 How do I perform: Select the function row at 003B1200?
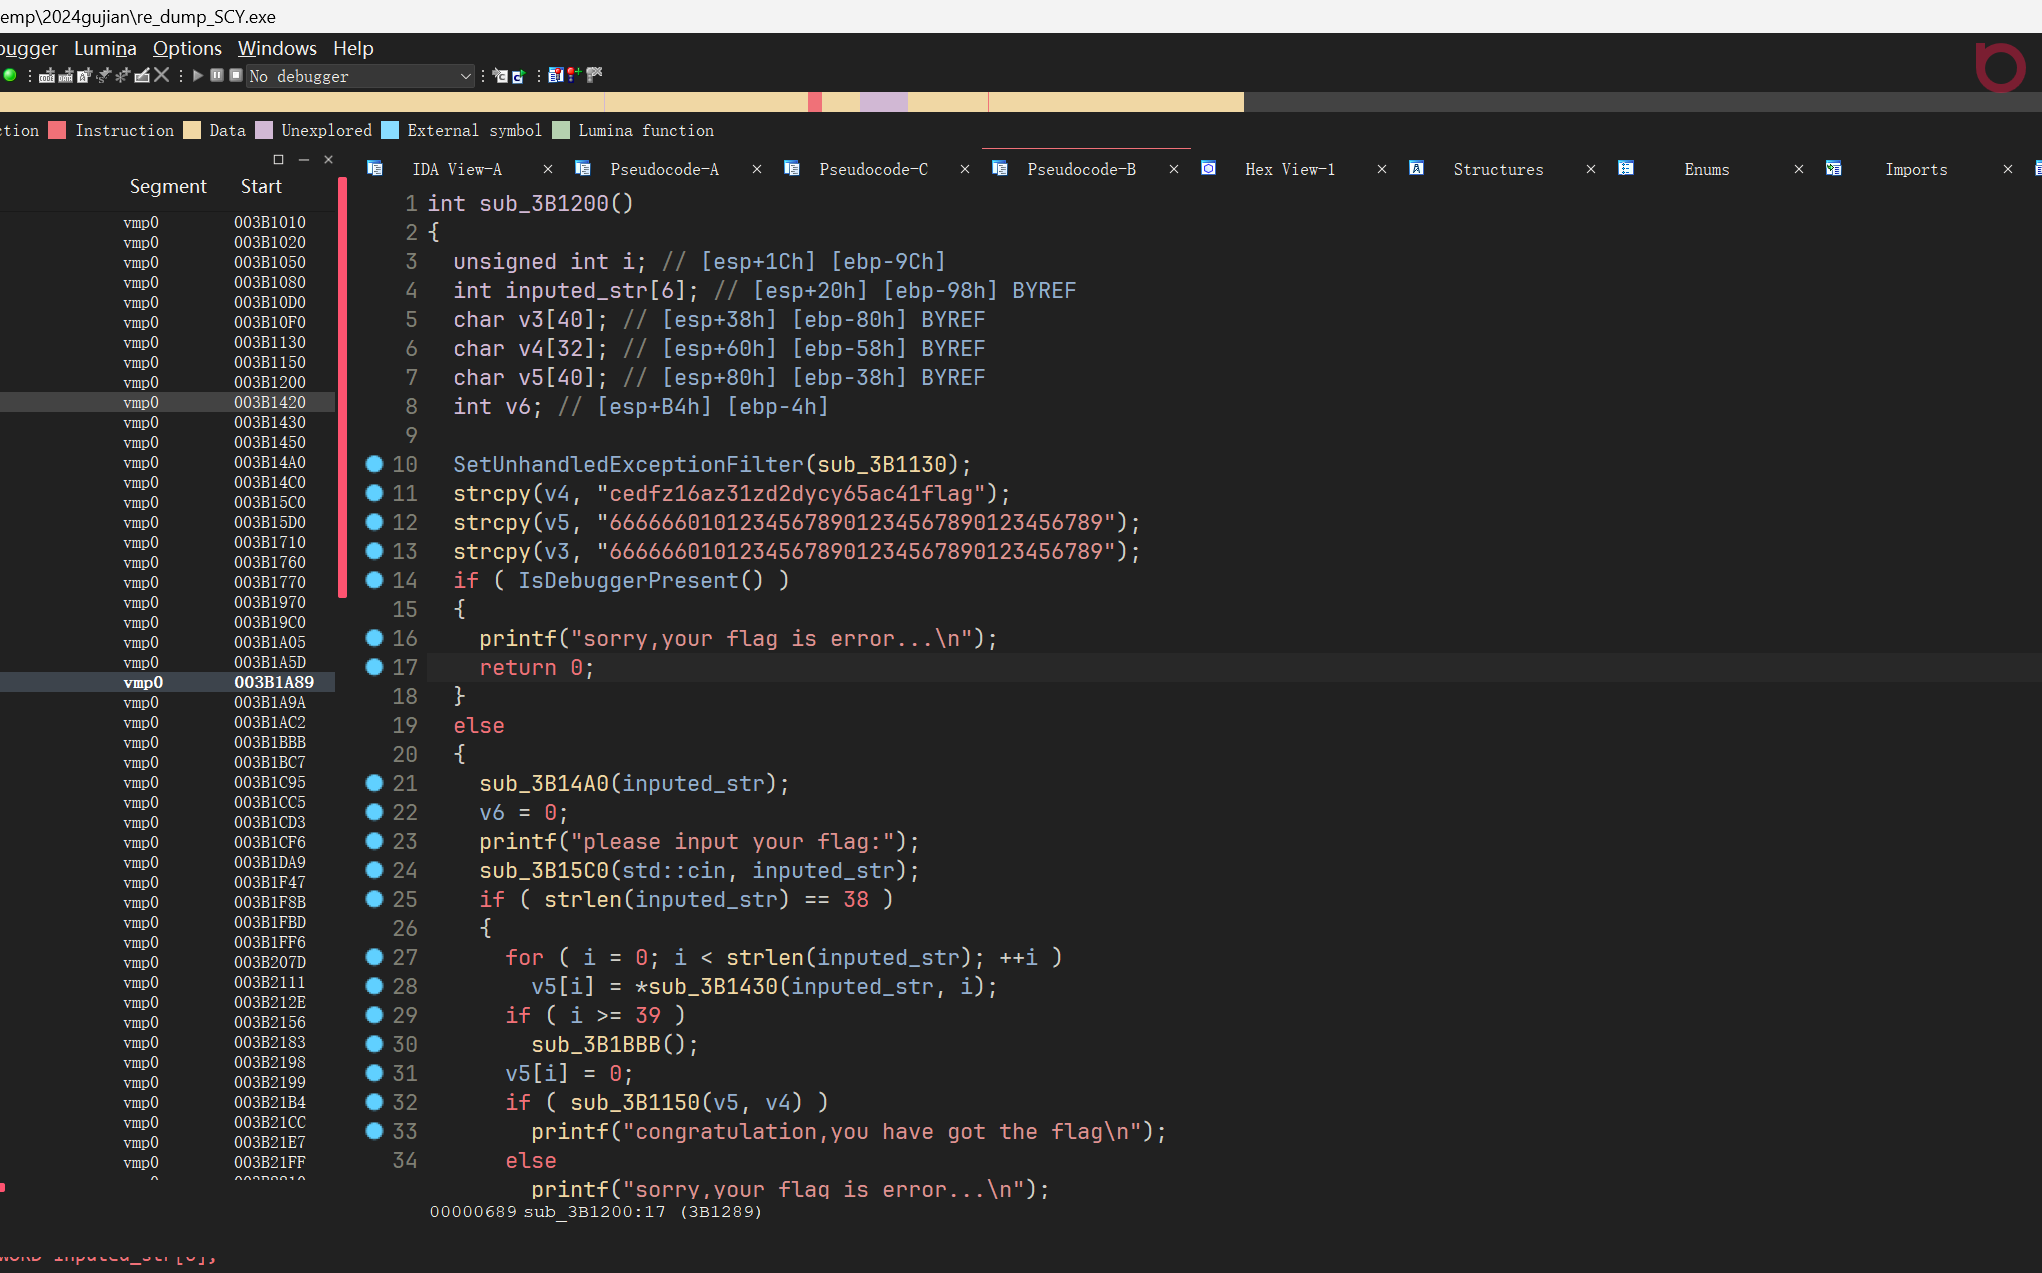pyautogui.click(x=167, y=382)
